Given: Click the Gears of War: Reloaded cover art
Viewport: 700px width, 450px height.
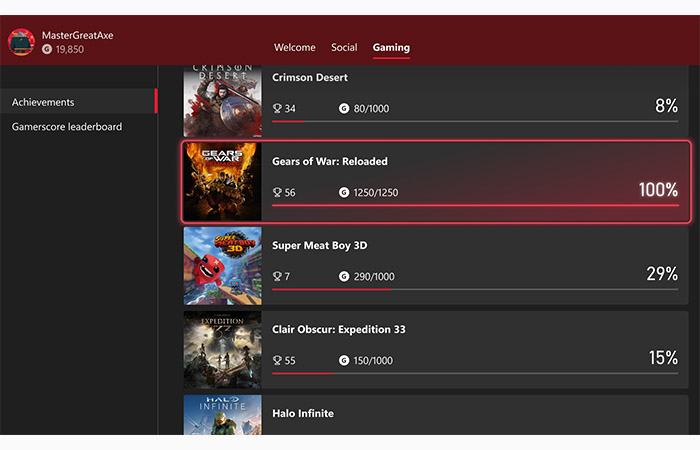Looking at the screenshot, I should click(222, 182).
